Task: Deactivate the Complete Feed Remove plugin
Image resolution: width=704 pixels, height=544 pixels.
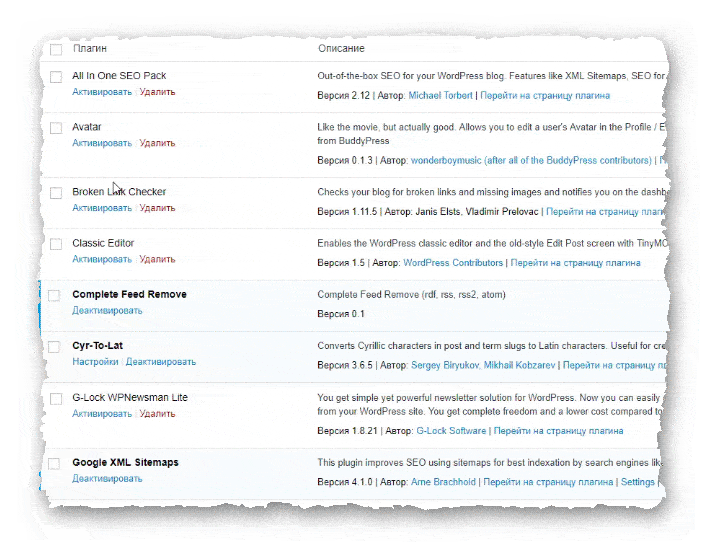Action: click(x=107, y=311)
